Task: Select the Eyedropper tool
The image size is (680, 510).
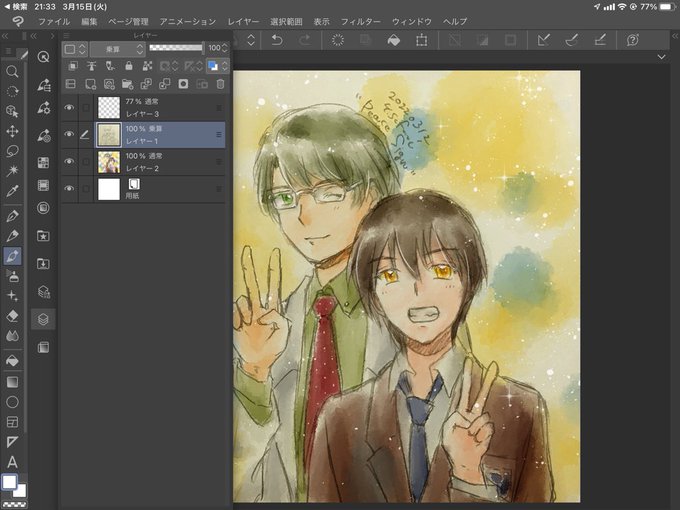Action: coord(12,190)
